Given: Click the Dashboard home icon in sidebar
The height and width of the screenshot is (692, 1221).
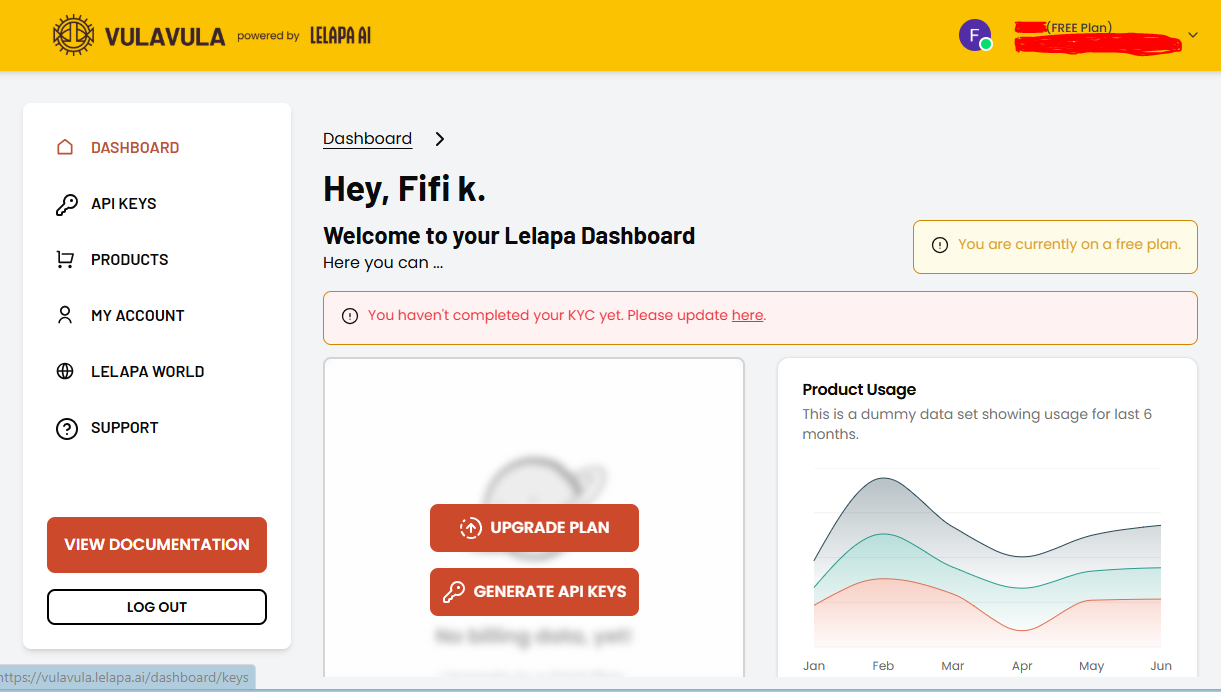Looking at the screenshot, I should point(65,147).
